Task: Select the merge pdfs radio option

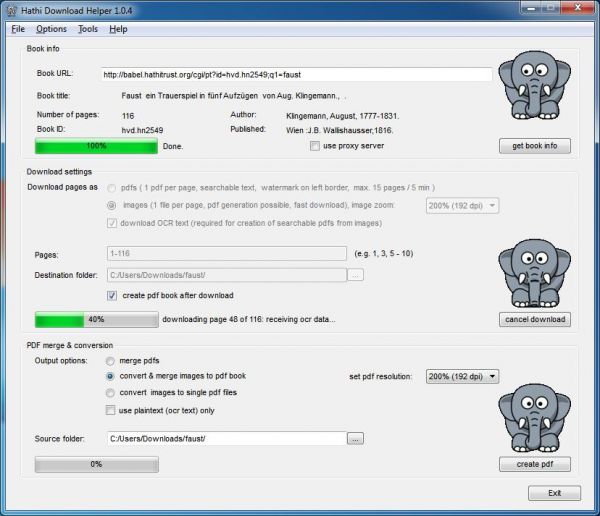Action: [x=112, y=360]
